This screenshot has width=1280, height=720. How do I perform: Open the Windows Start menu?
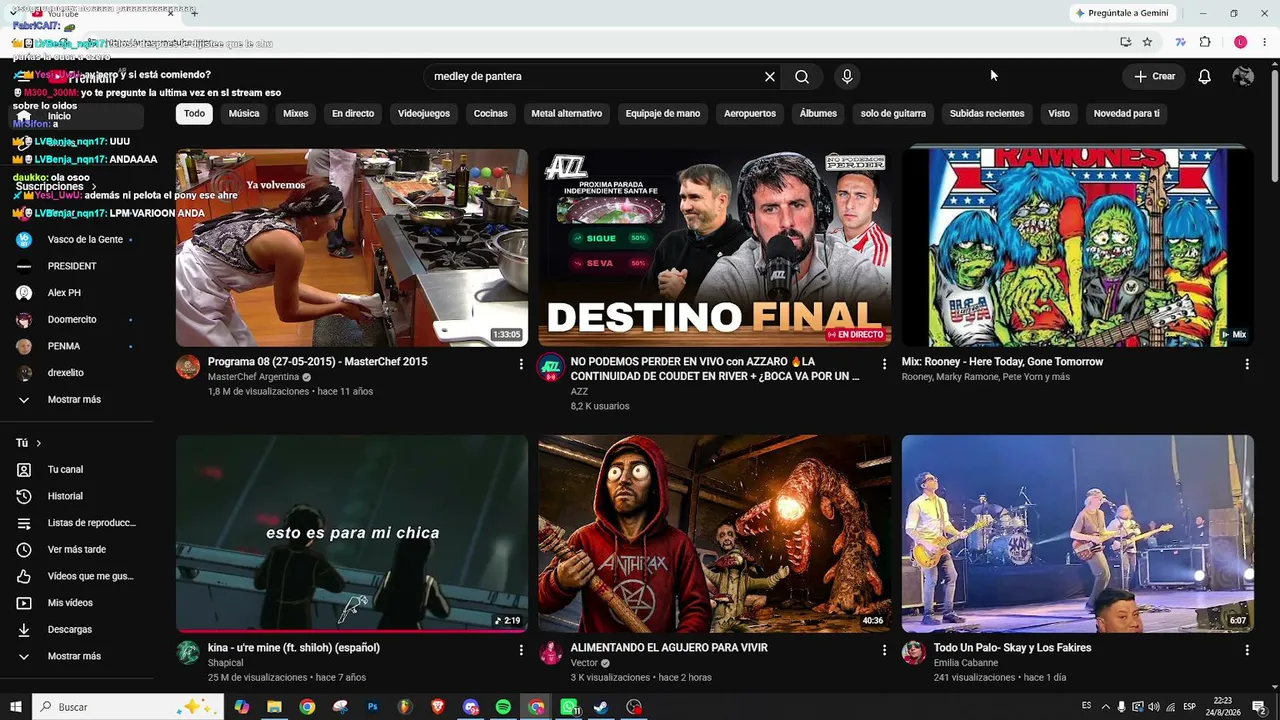click(16, 707)
